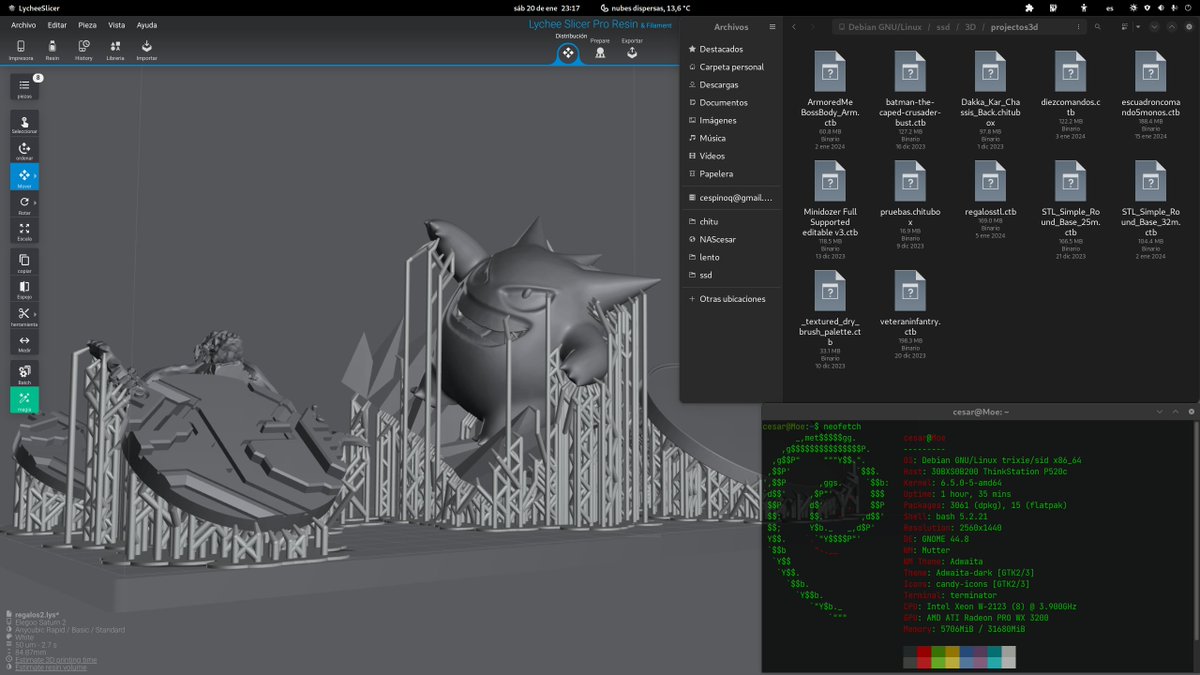Screen dimensions: 1200x675
Task: Open the Batch tool
Action: click(24, 374)
